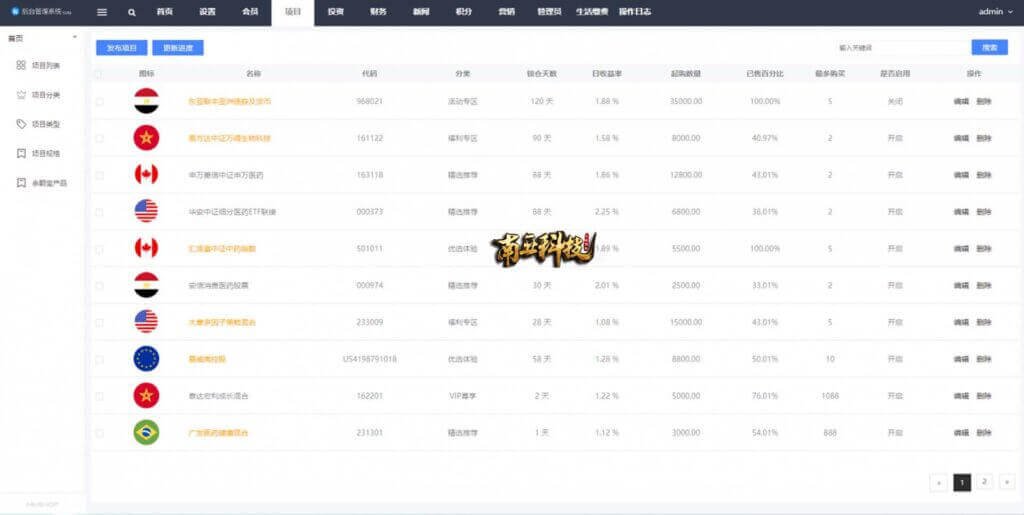1024x515 pixels.
Task: Open the 操作日志 top menu item
Action: click(635, 12)
